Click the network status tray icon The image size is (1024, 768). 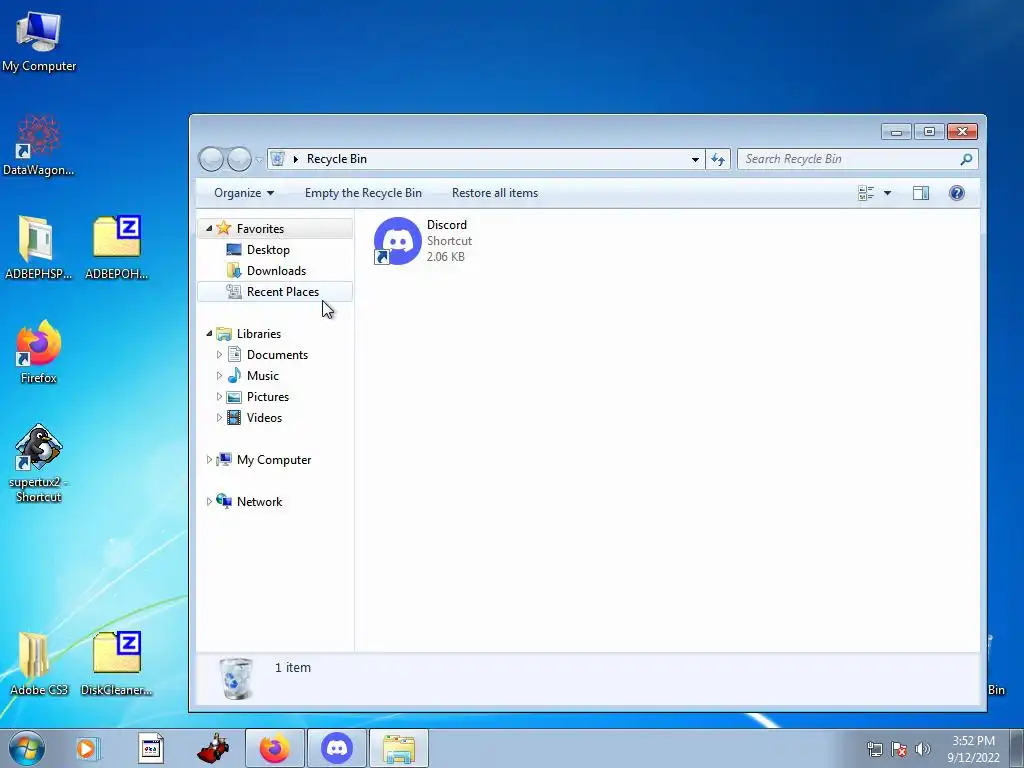[874, 749]
